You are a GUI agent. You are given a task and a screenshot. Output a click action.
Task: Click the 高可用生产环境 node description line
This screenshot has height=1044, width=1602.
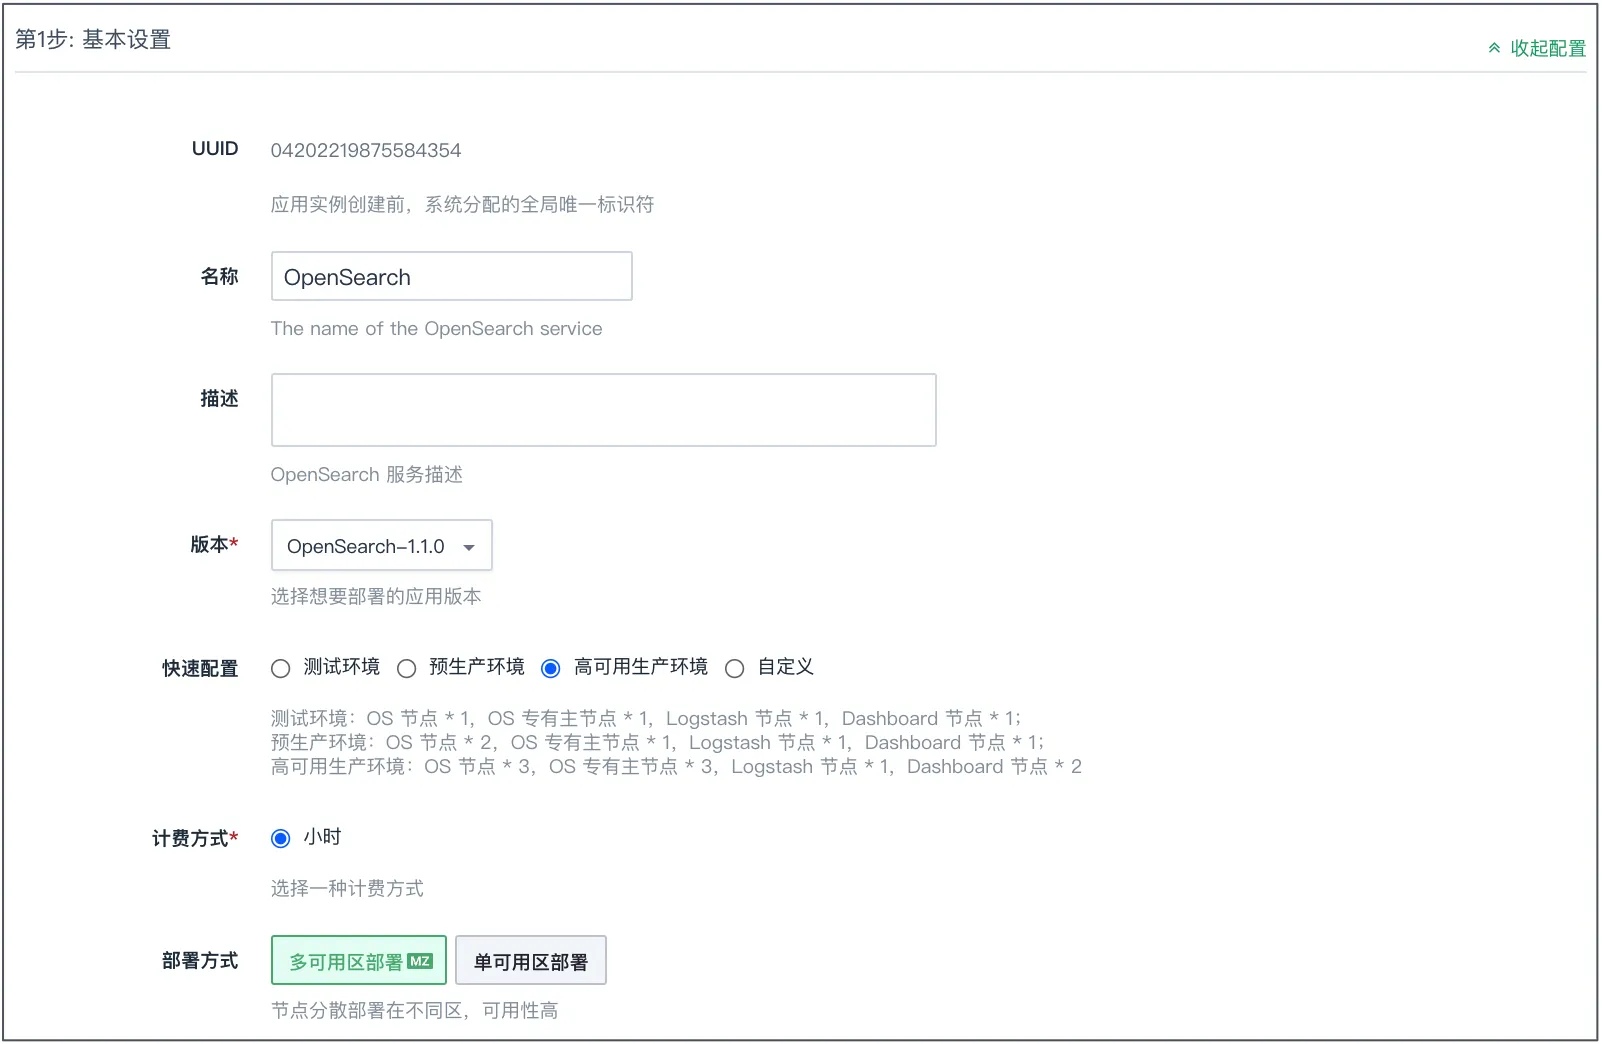676,766
